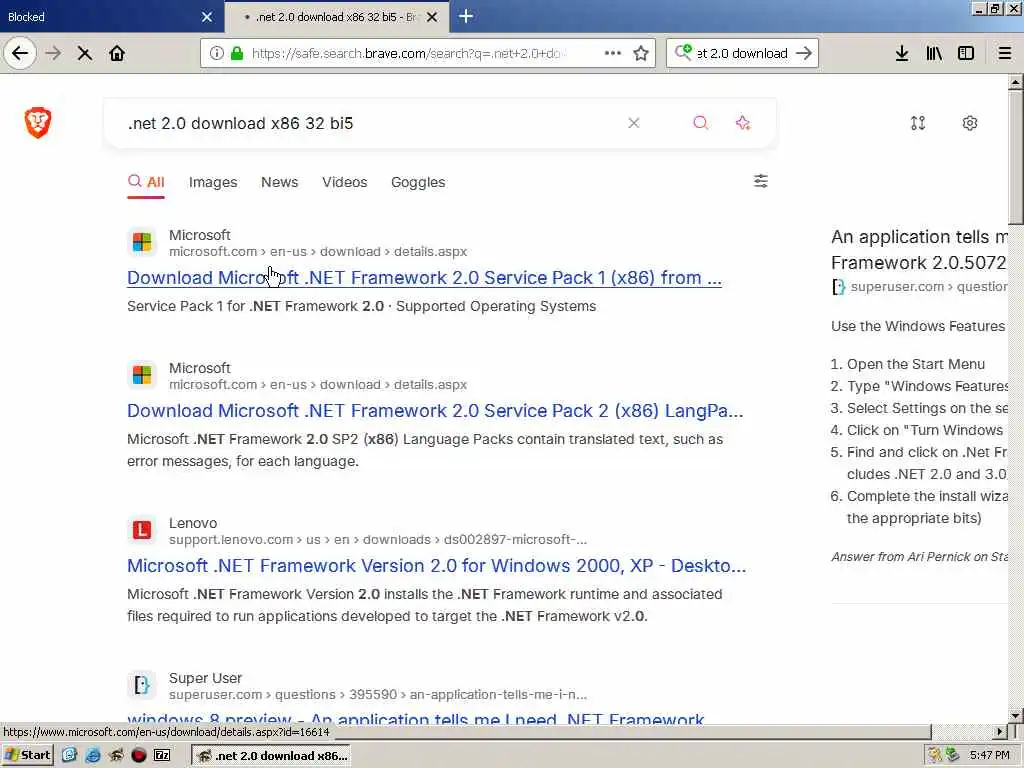Submit search bar query with the arrow

tap(804, 53)
